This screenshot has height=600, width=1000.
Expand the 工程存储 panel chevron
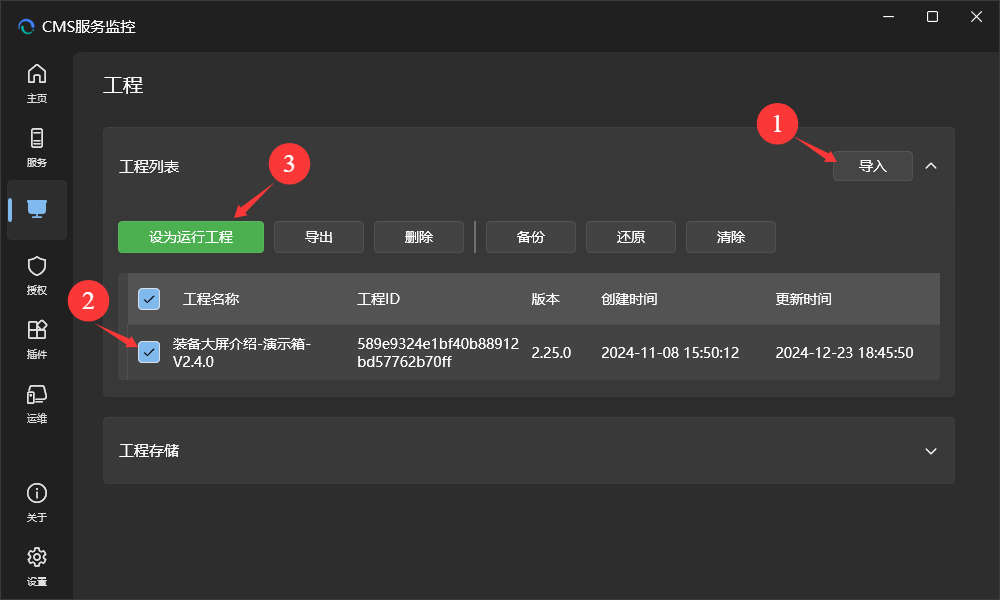[931, 451]
